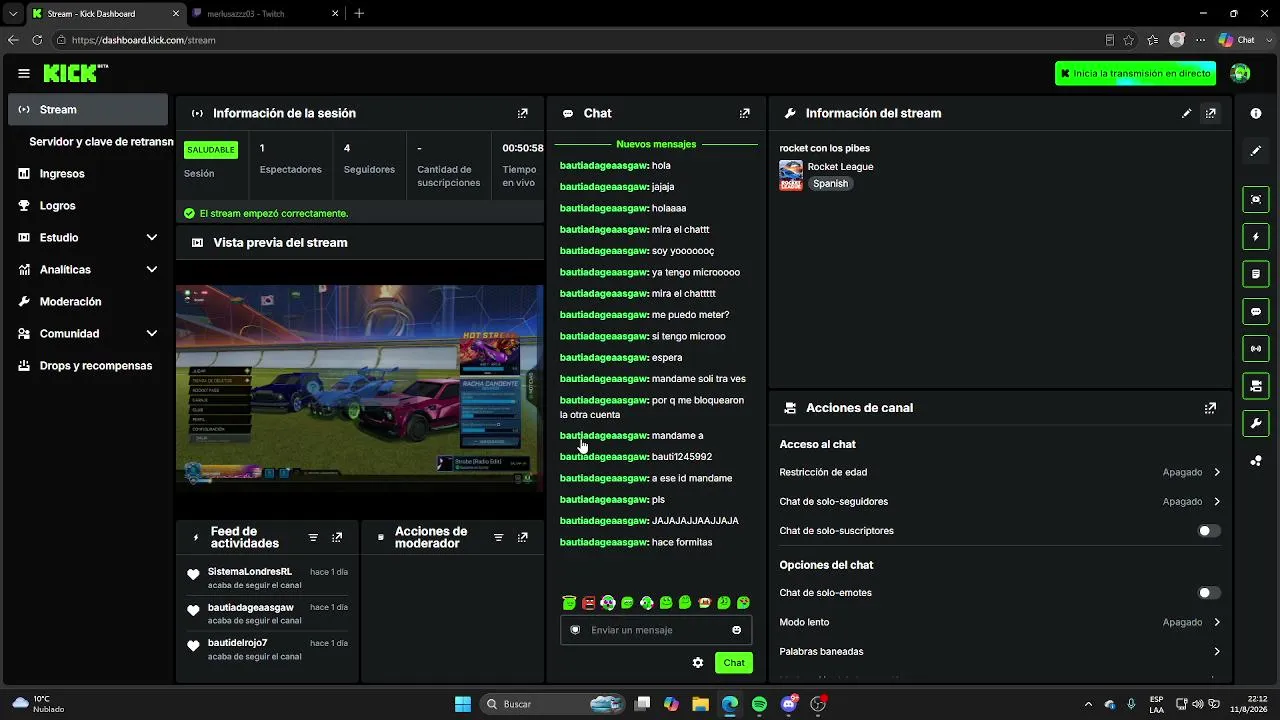The width and height of the screenshot is (1280, 720).
Task: Click Inicia la transmisión en directo button
Action: point(1135,73)
